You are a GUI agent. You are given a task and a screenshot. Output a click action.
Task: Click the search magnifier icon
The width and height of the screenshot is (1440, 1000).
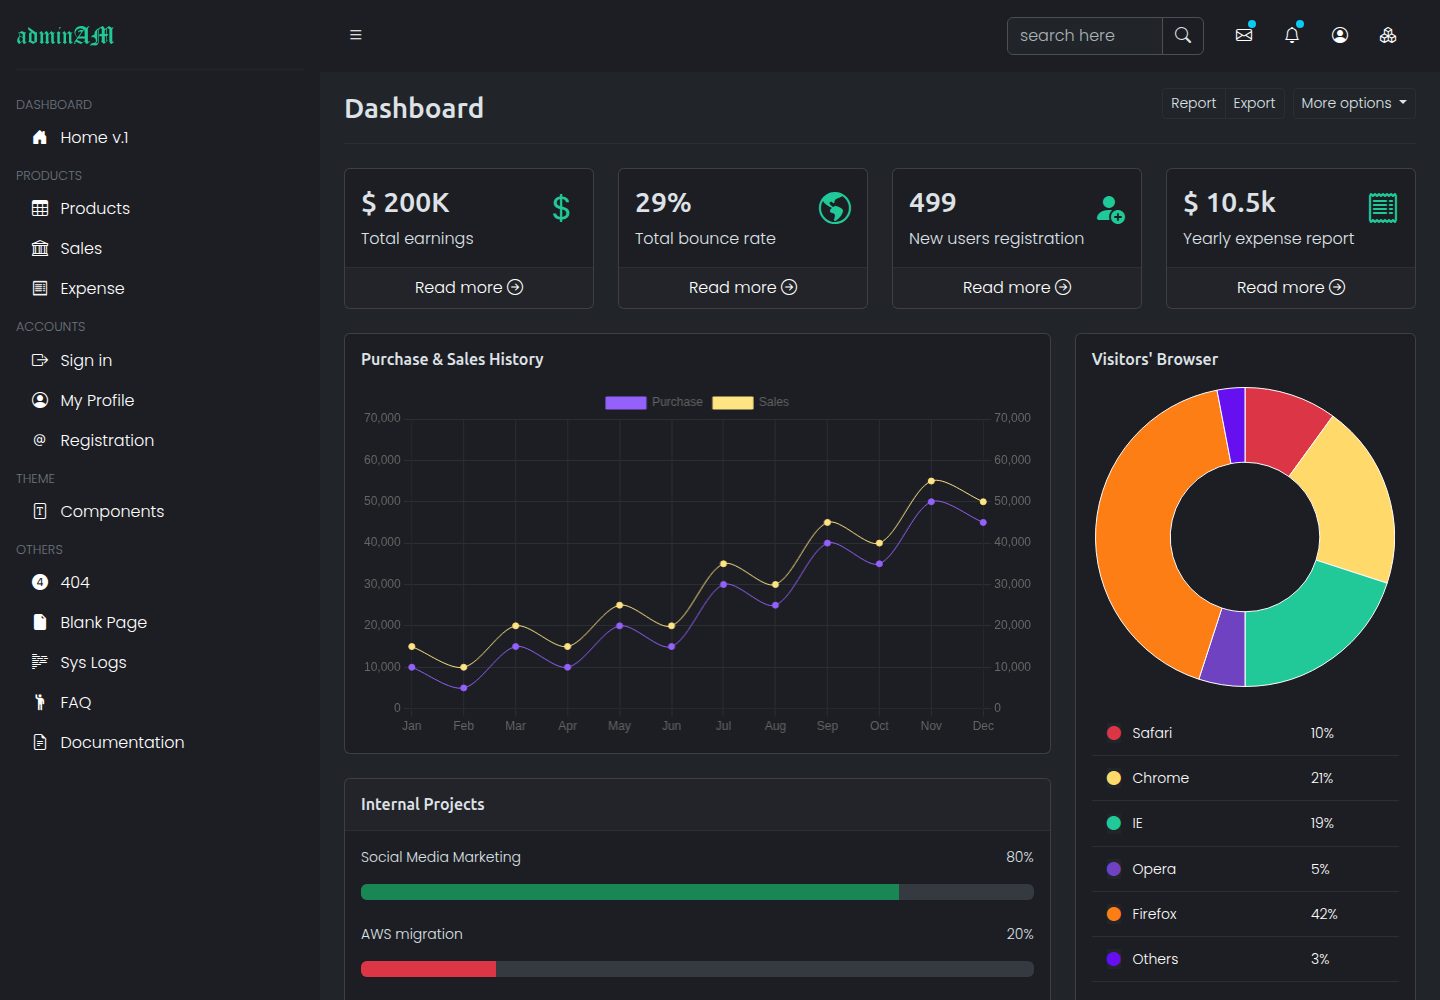1183,36
